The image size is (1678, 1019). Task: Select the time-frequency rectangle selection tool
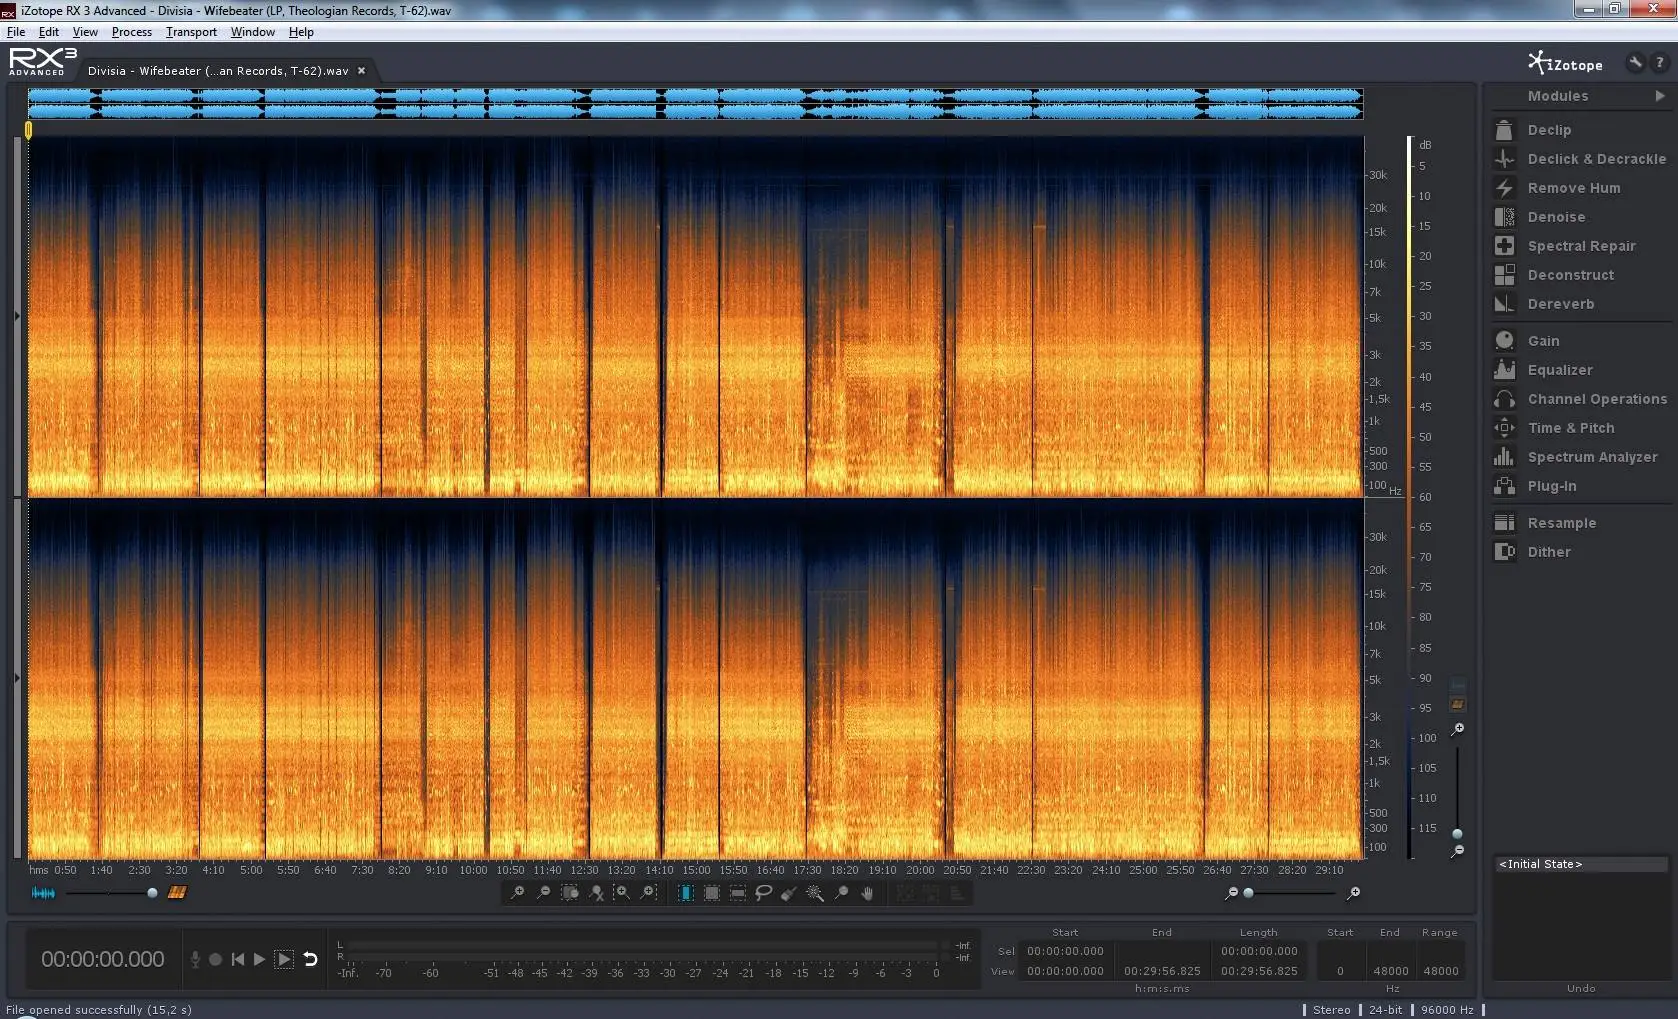pyautogui.click(x=711, y=893)
